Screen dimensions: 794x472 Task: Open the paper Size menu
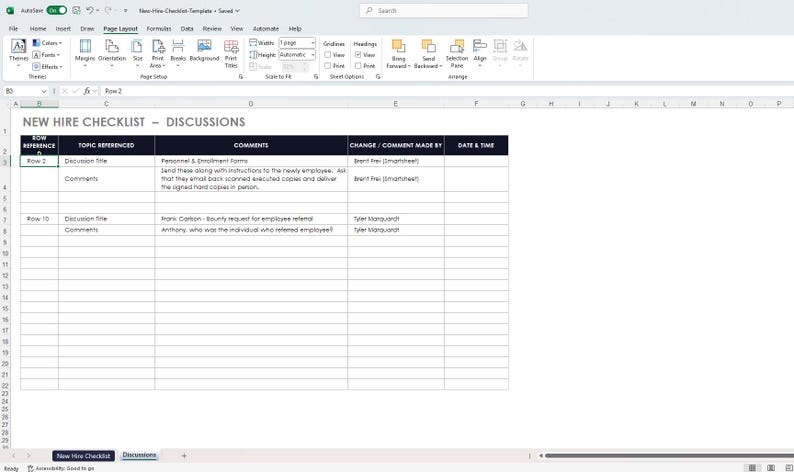(137, 53)
